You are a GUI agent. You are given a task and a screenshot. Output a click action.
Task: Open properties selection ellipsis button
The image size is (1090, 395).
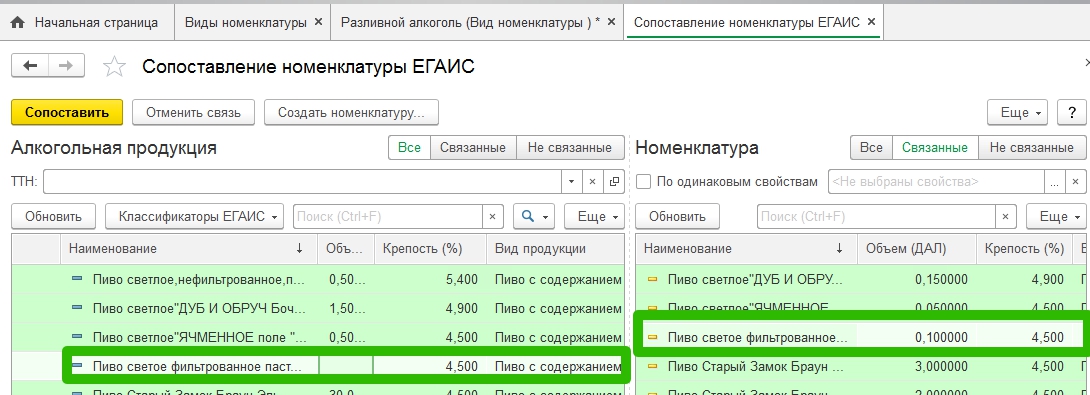1055,182
